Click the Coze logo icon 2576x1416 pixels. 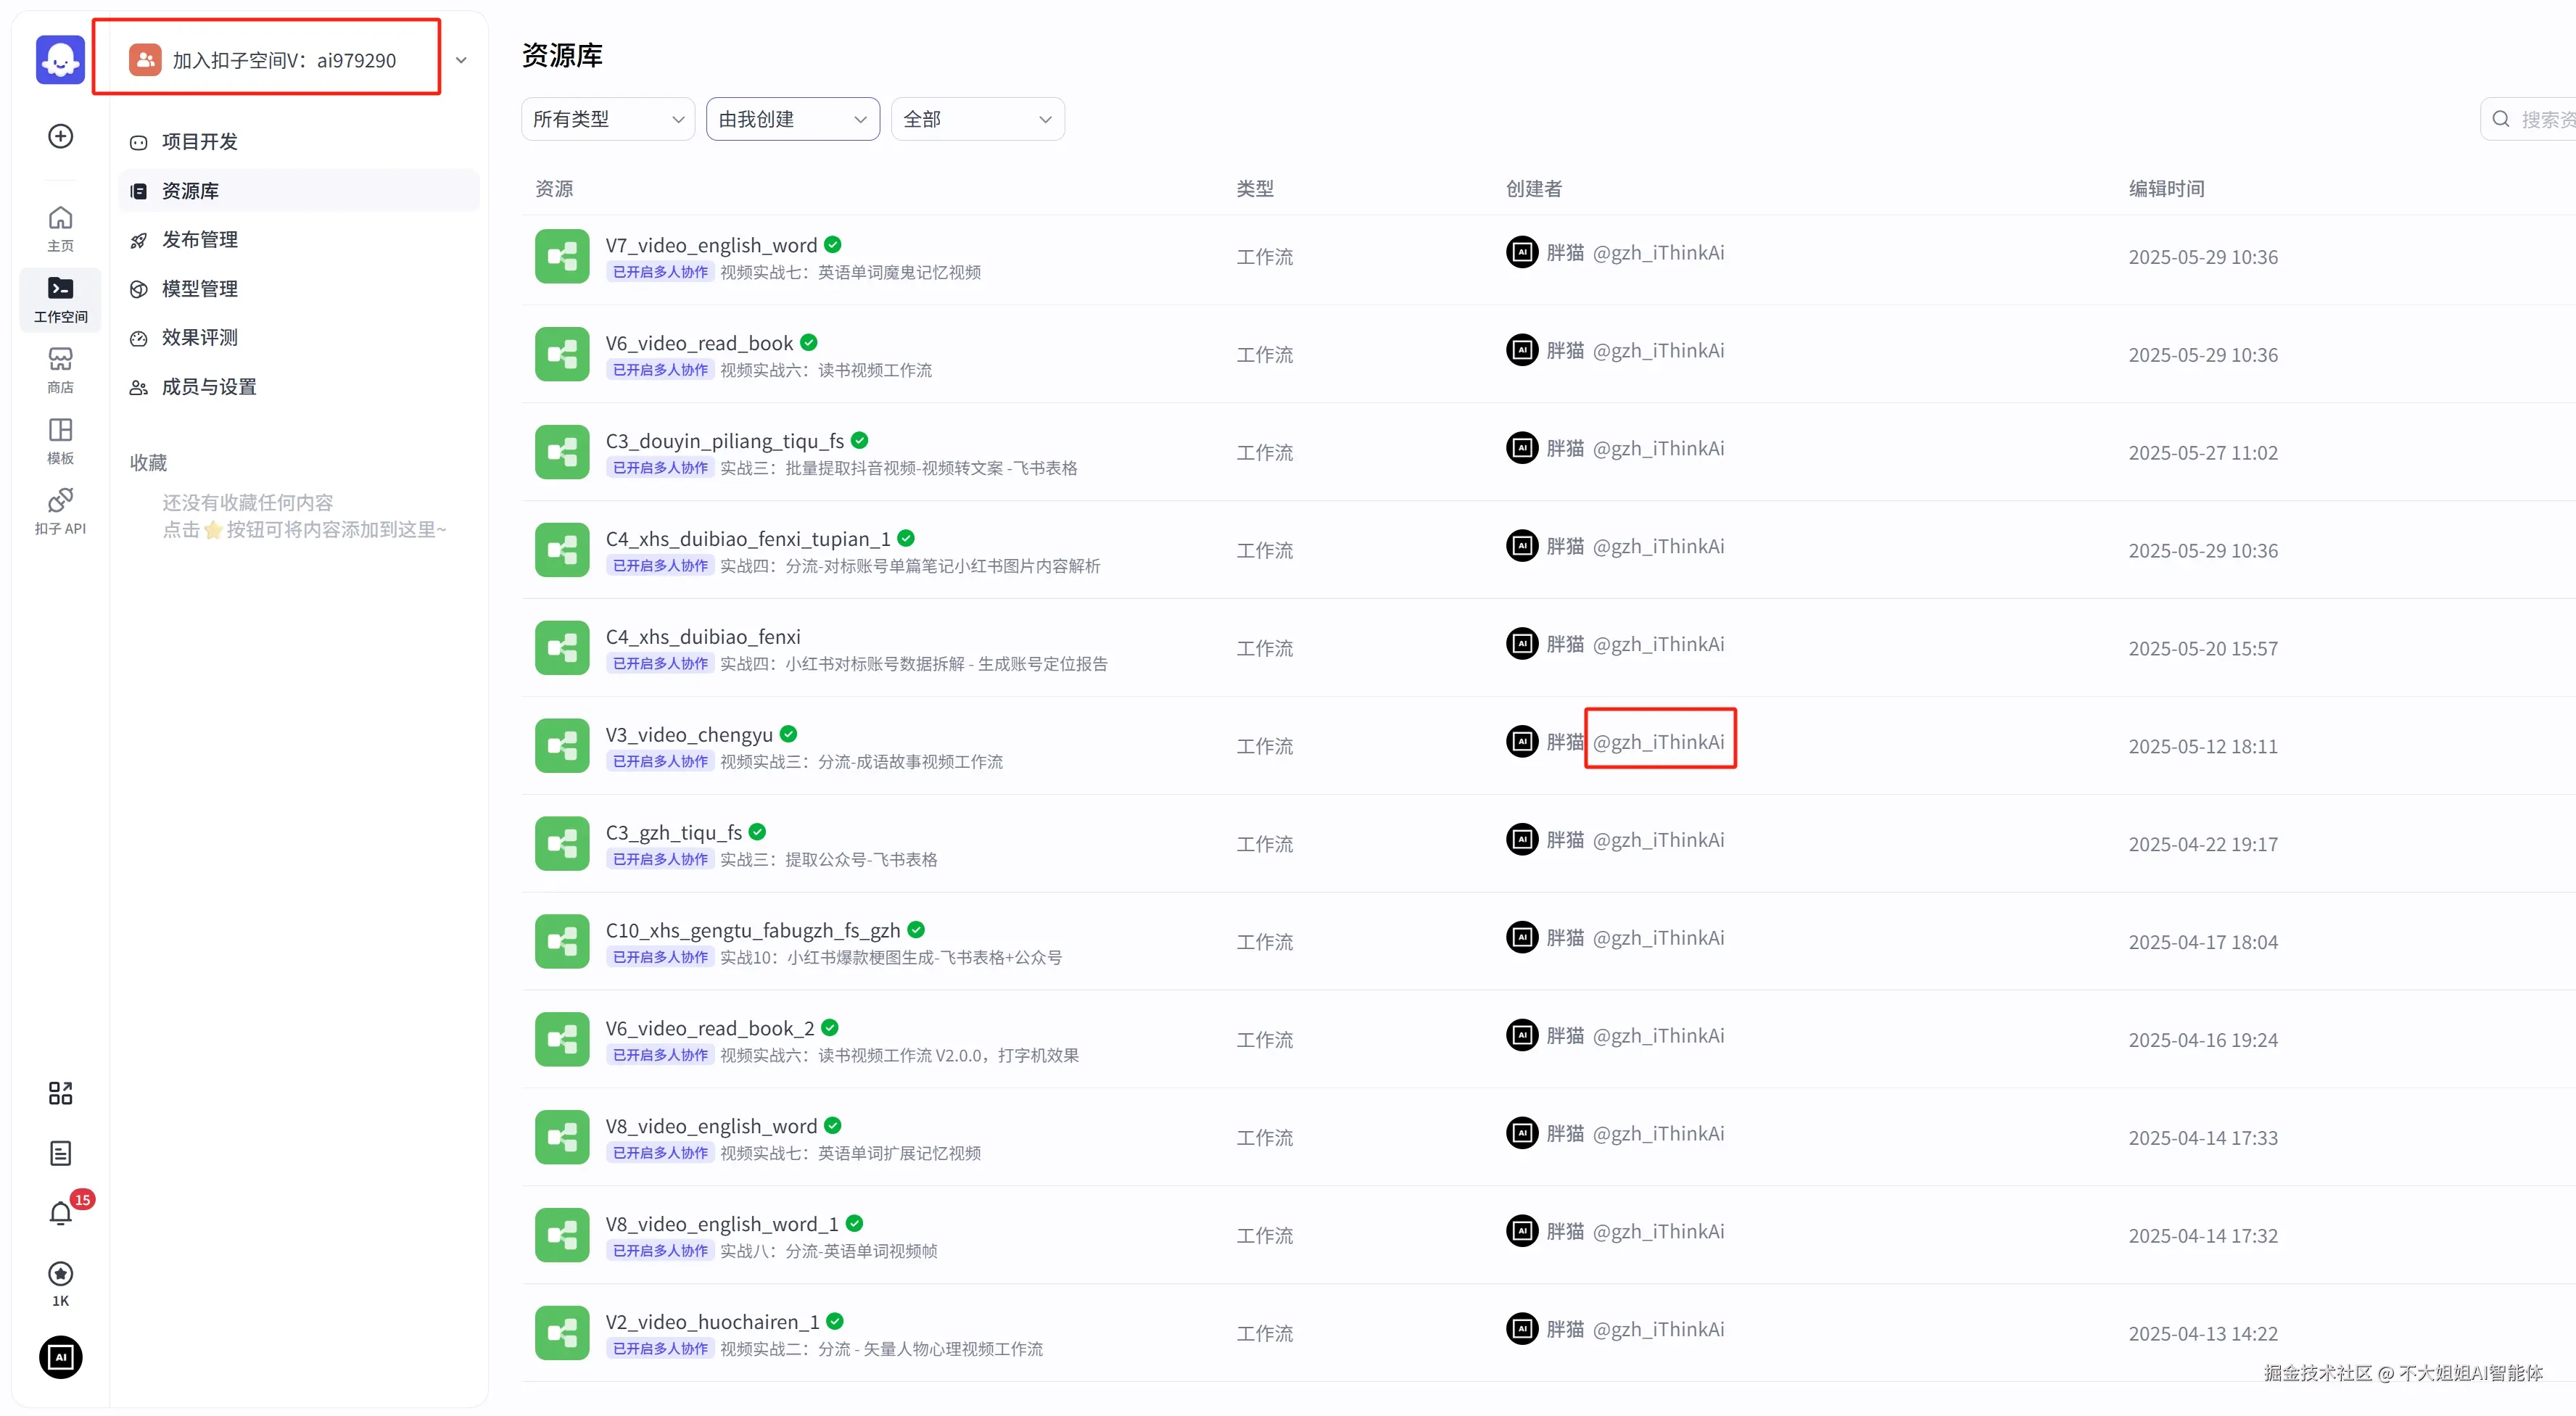coord(60,60)
